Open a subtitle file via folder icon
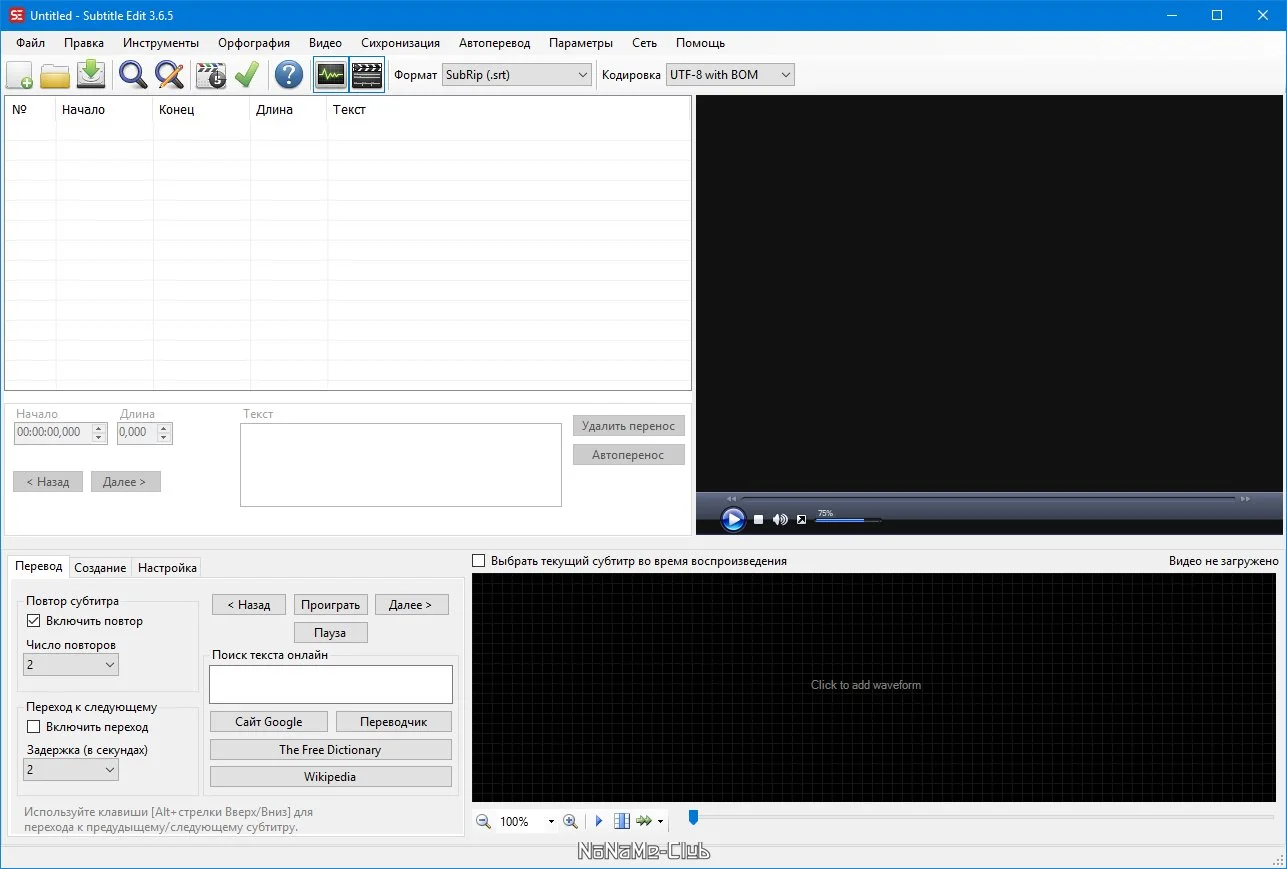Screen dimensions: 1287x869 (55, 75)
